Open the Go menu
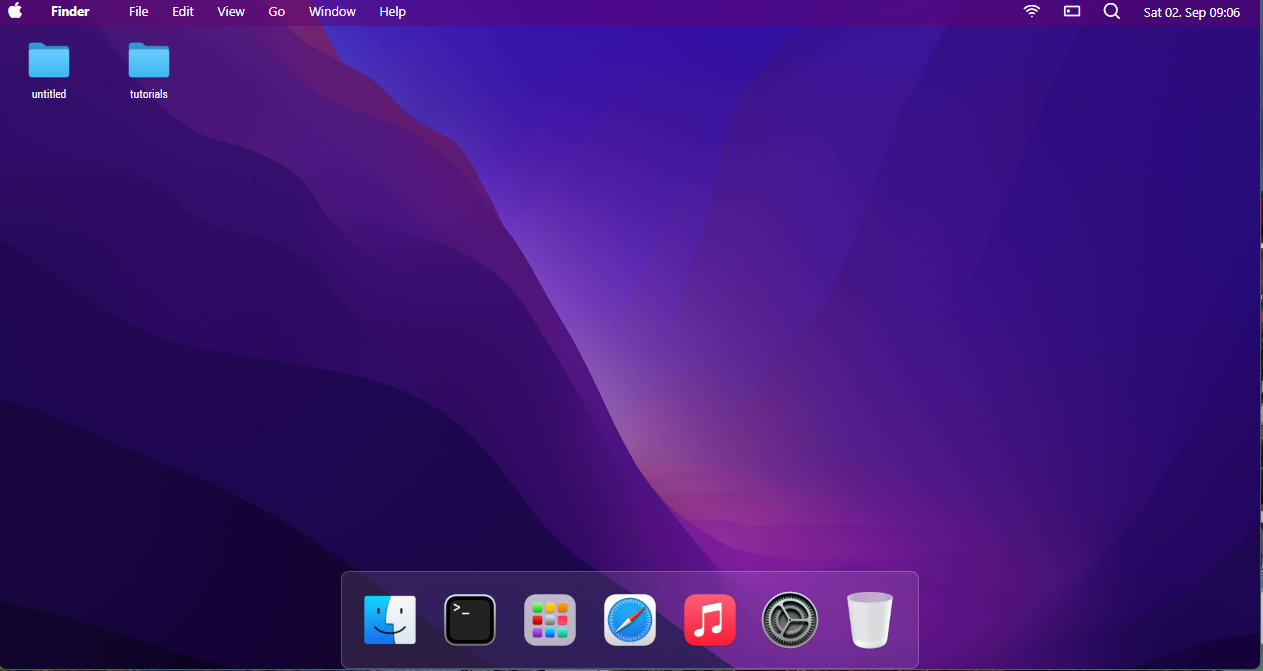 click(277, 12)
